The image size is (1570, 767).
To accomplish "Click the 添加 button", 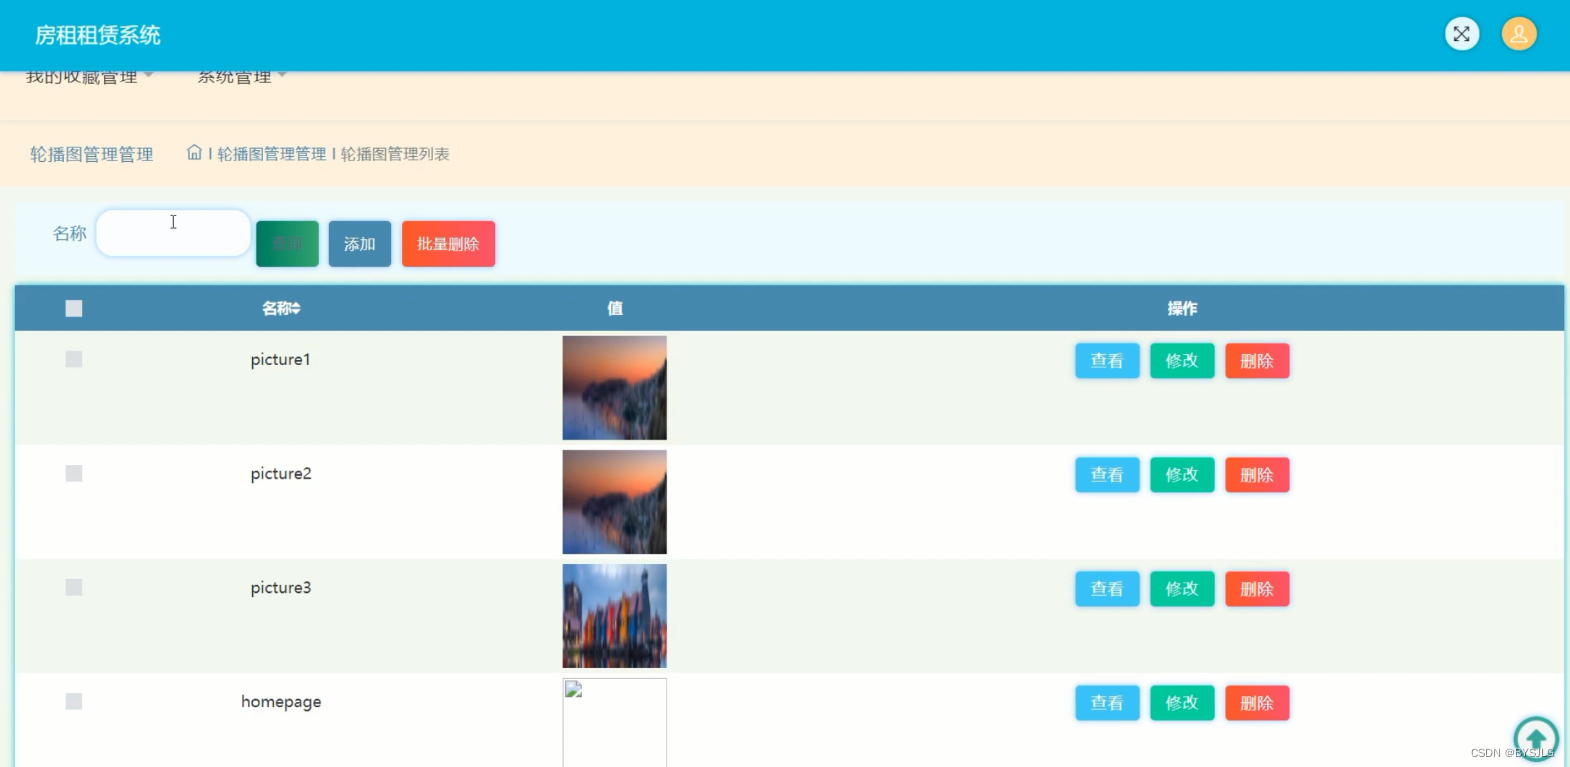I will tap(360, 244).
